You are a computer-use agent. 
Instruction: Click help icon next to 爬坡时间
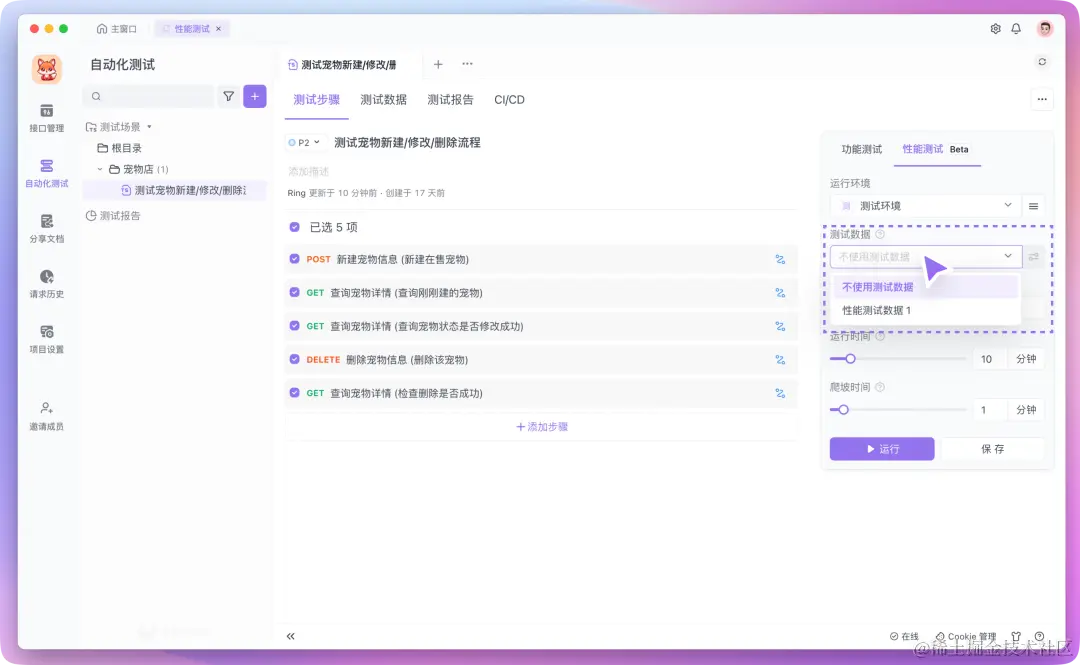[x=880, y=387]
